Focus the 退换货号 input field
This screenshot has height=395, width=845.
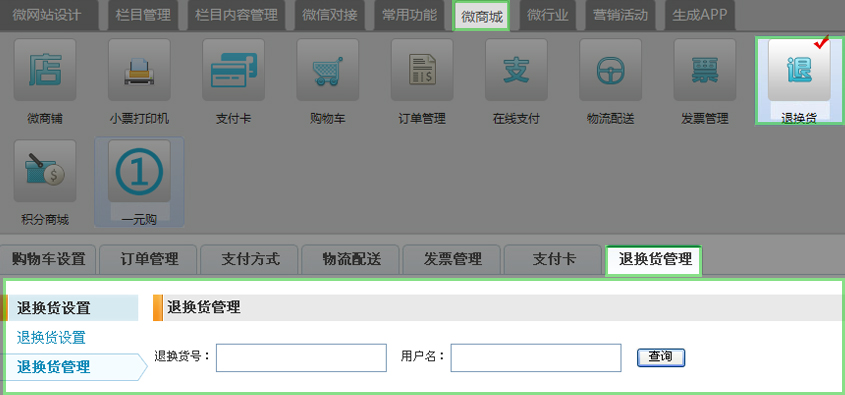(301, 358)
